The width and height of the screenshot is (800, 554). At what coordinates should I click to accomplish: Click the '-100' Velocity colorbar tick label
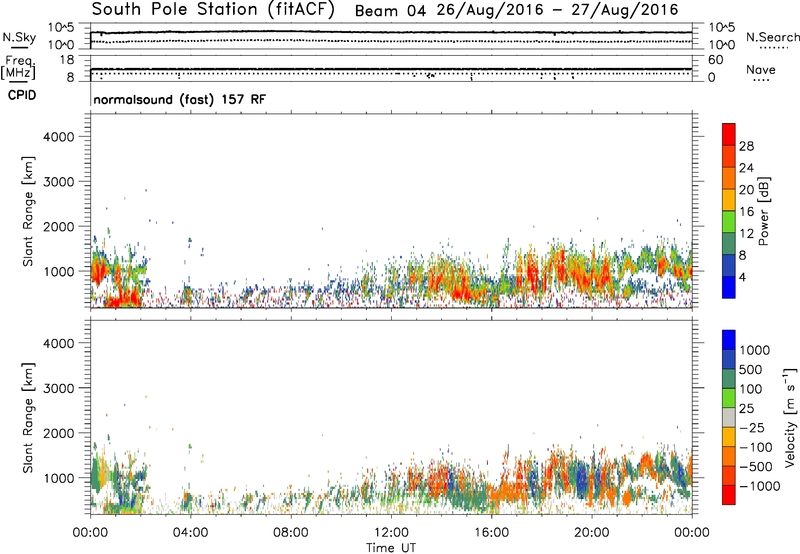tap(756, 447)
